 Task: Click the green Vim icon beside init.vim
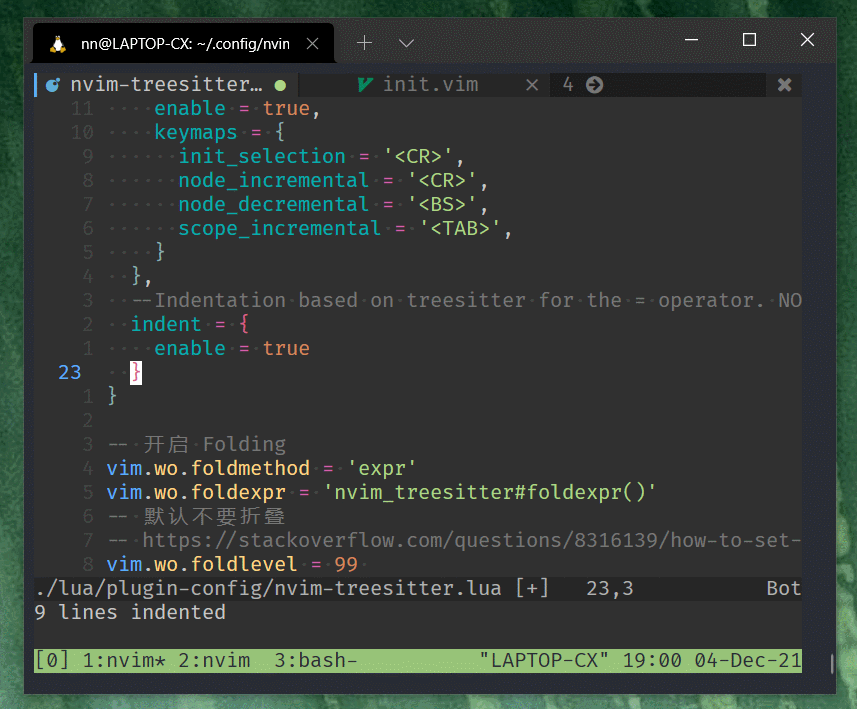tap(366, 84)
